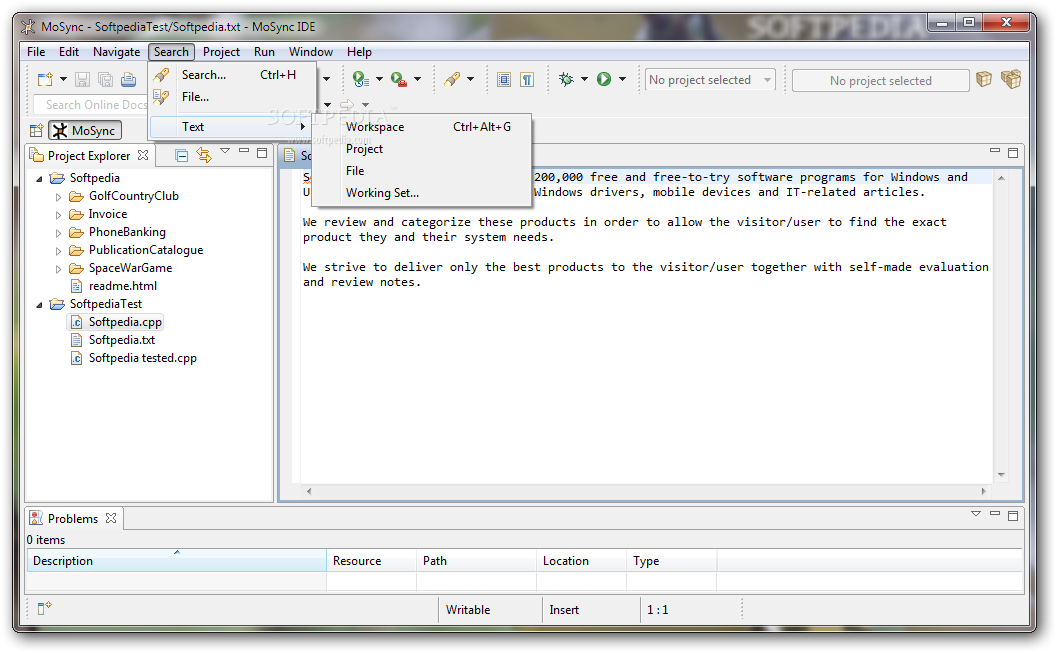Toggle Link with Editor in Project Explorer
Viewport: 1057px width, 653px height.
tap(204, 156)
